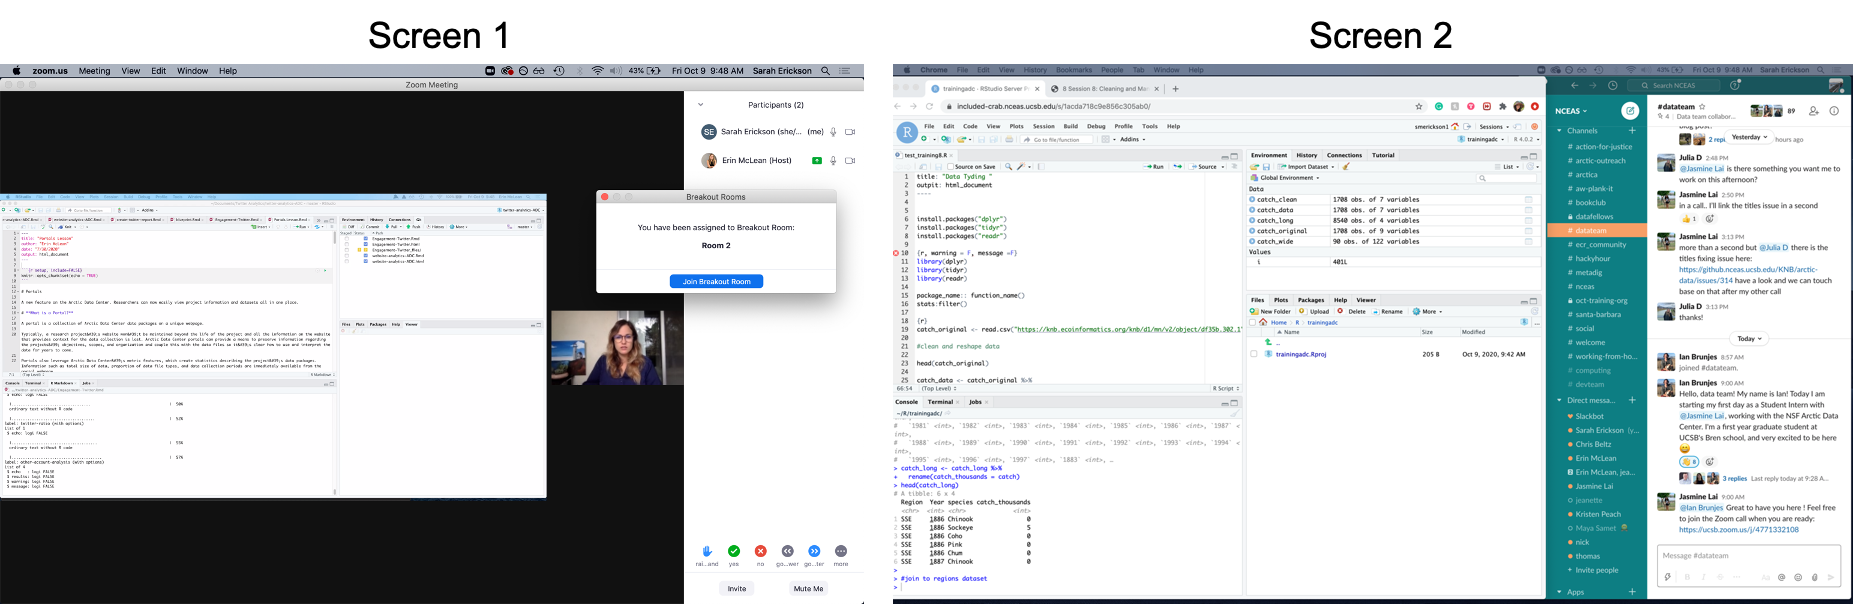1854x604 pixels.
Task: Click the RStudio new file plus icon
Action: (x=923, y=140)
